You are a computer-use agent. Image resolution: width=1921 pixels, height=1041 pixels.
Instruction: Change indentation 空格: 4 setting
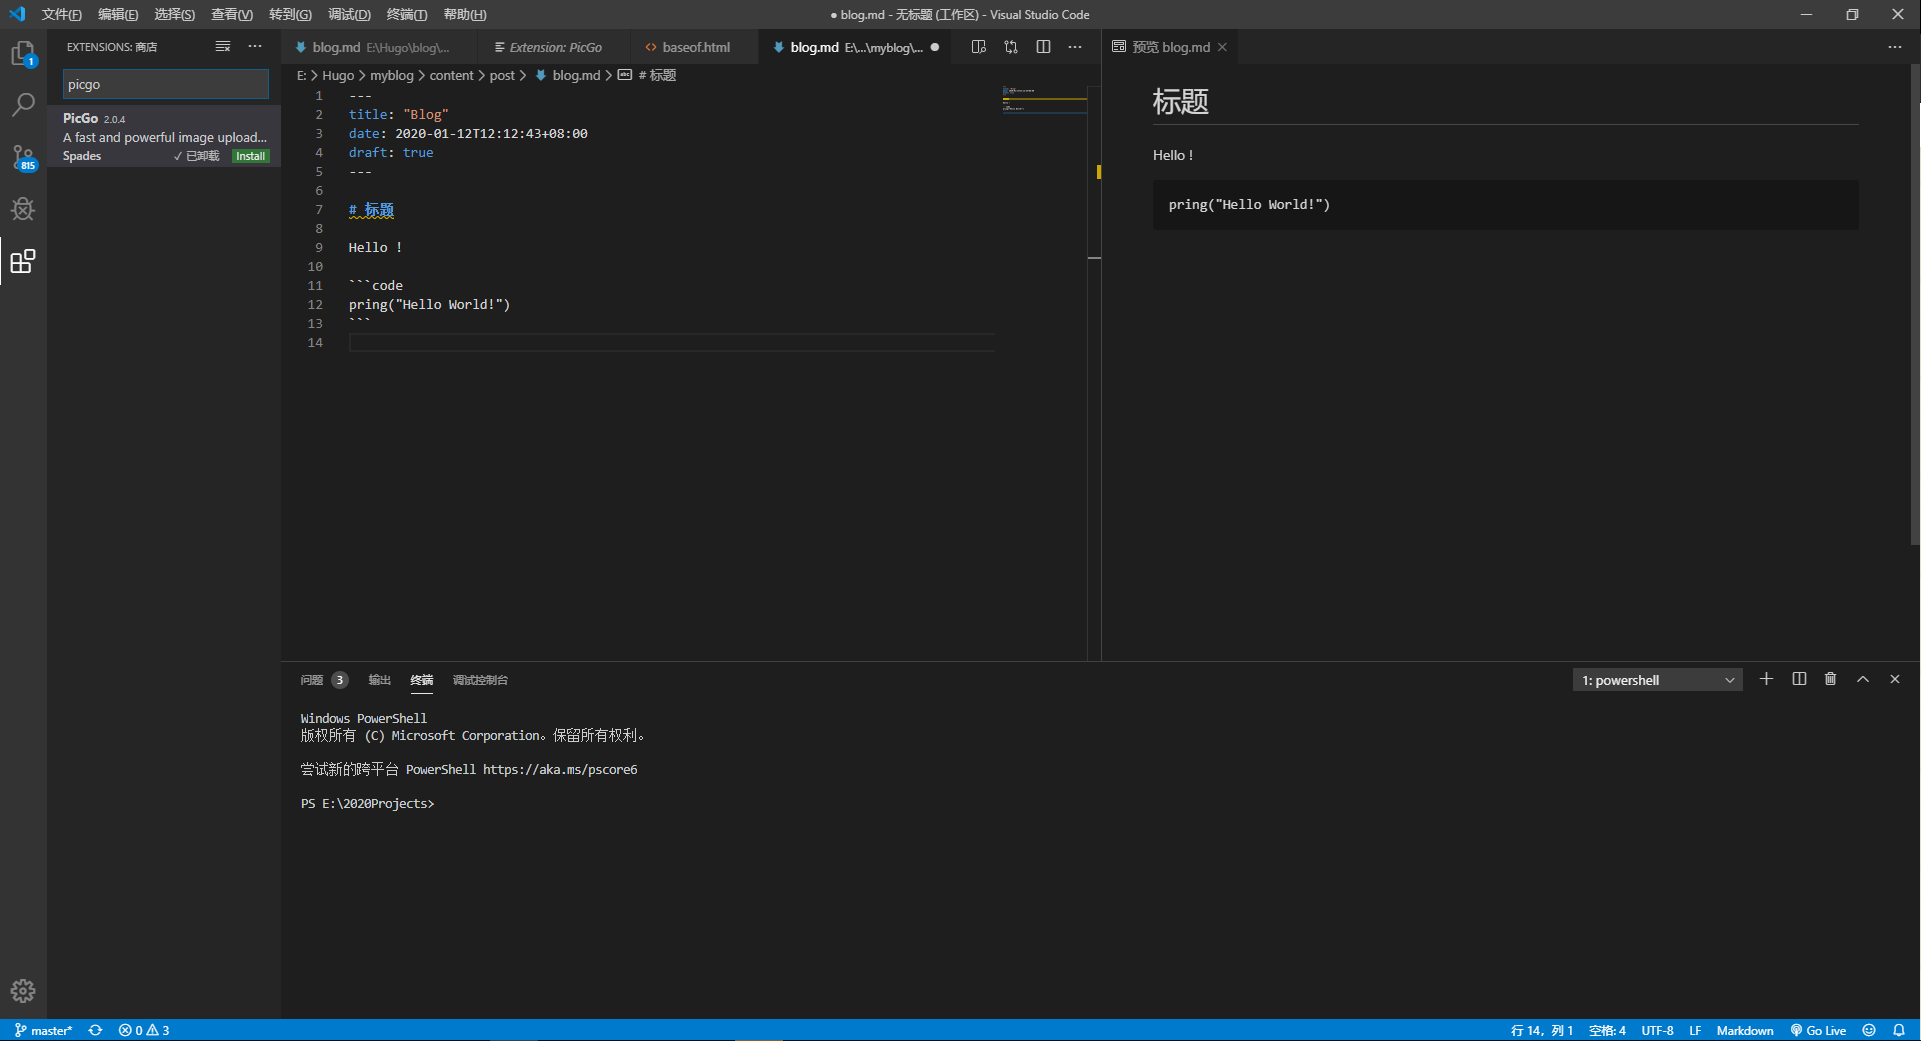click(1607, 1030)
